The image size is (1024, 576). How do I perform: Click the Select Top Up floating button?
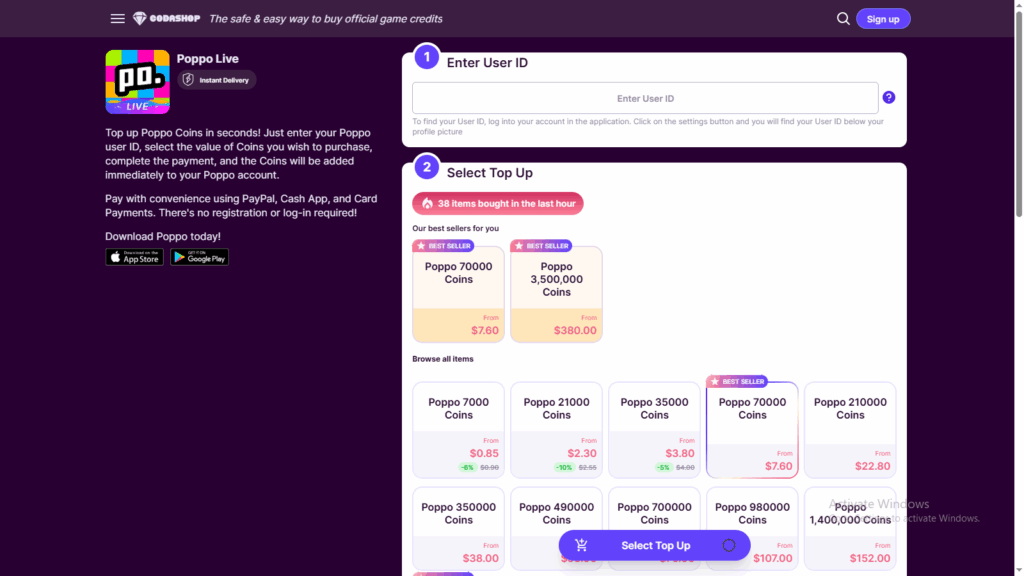click(654, 545)
